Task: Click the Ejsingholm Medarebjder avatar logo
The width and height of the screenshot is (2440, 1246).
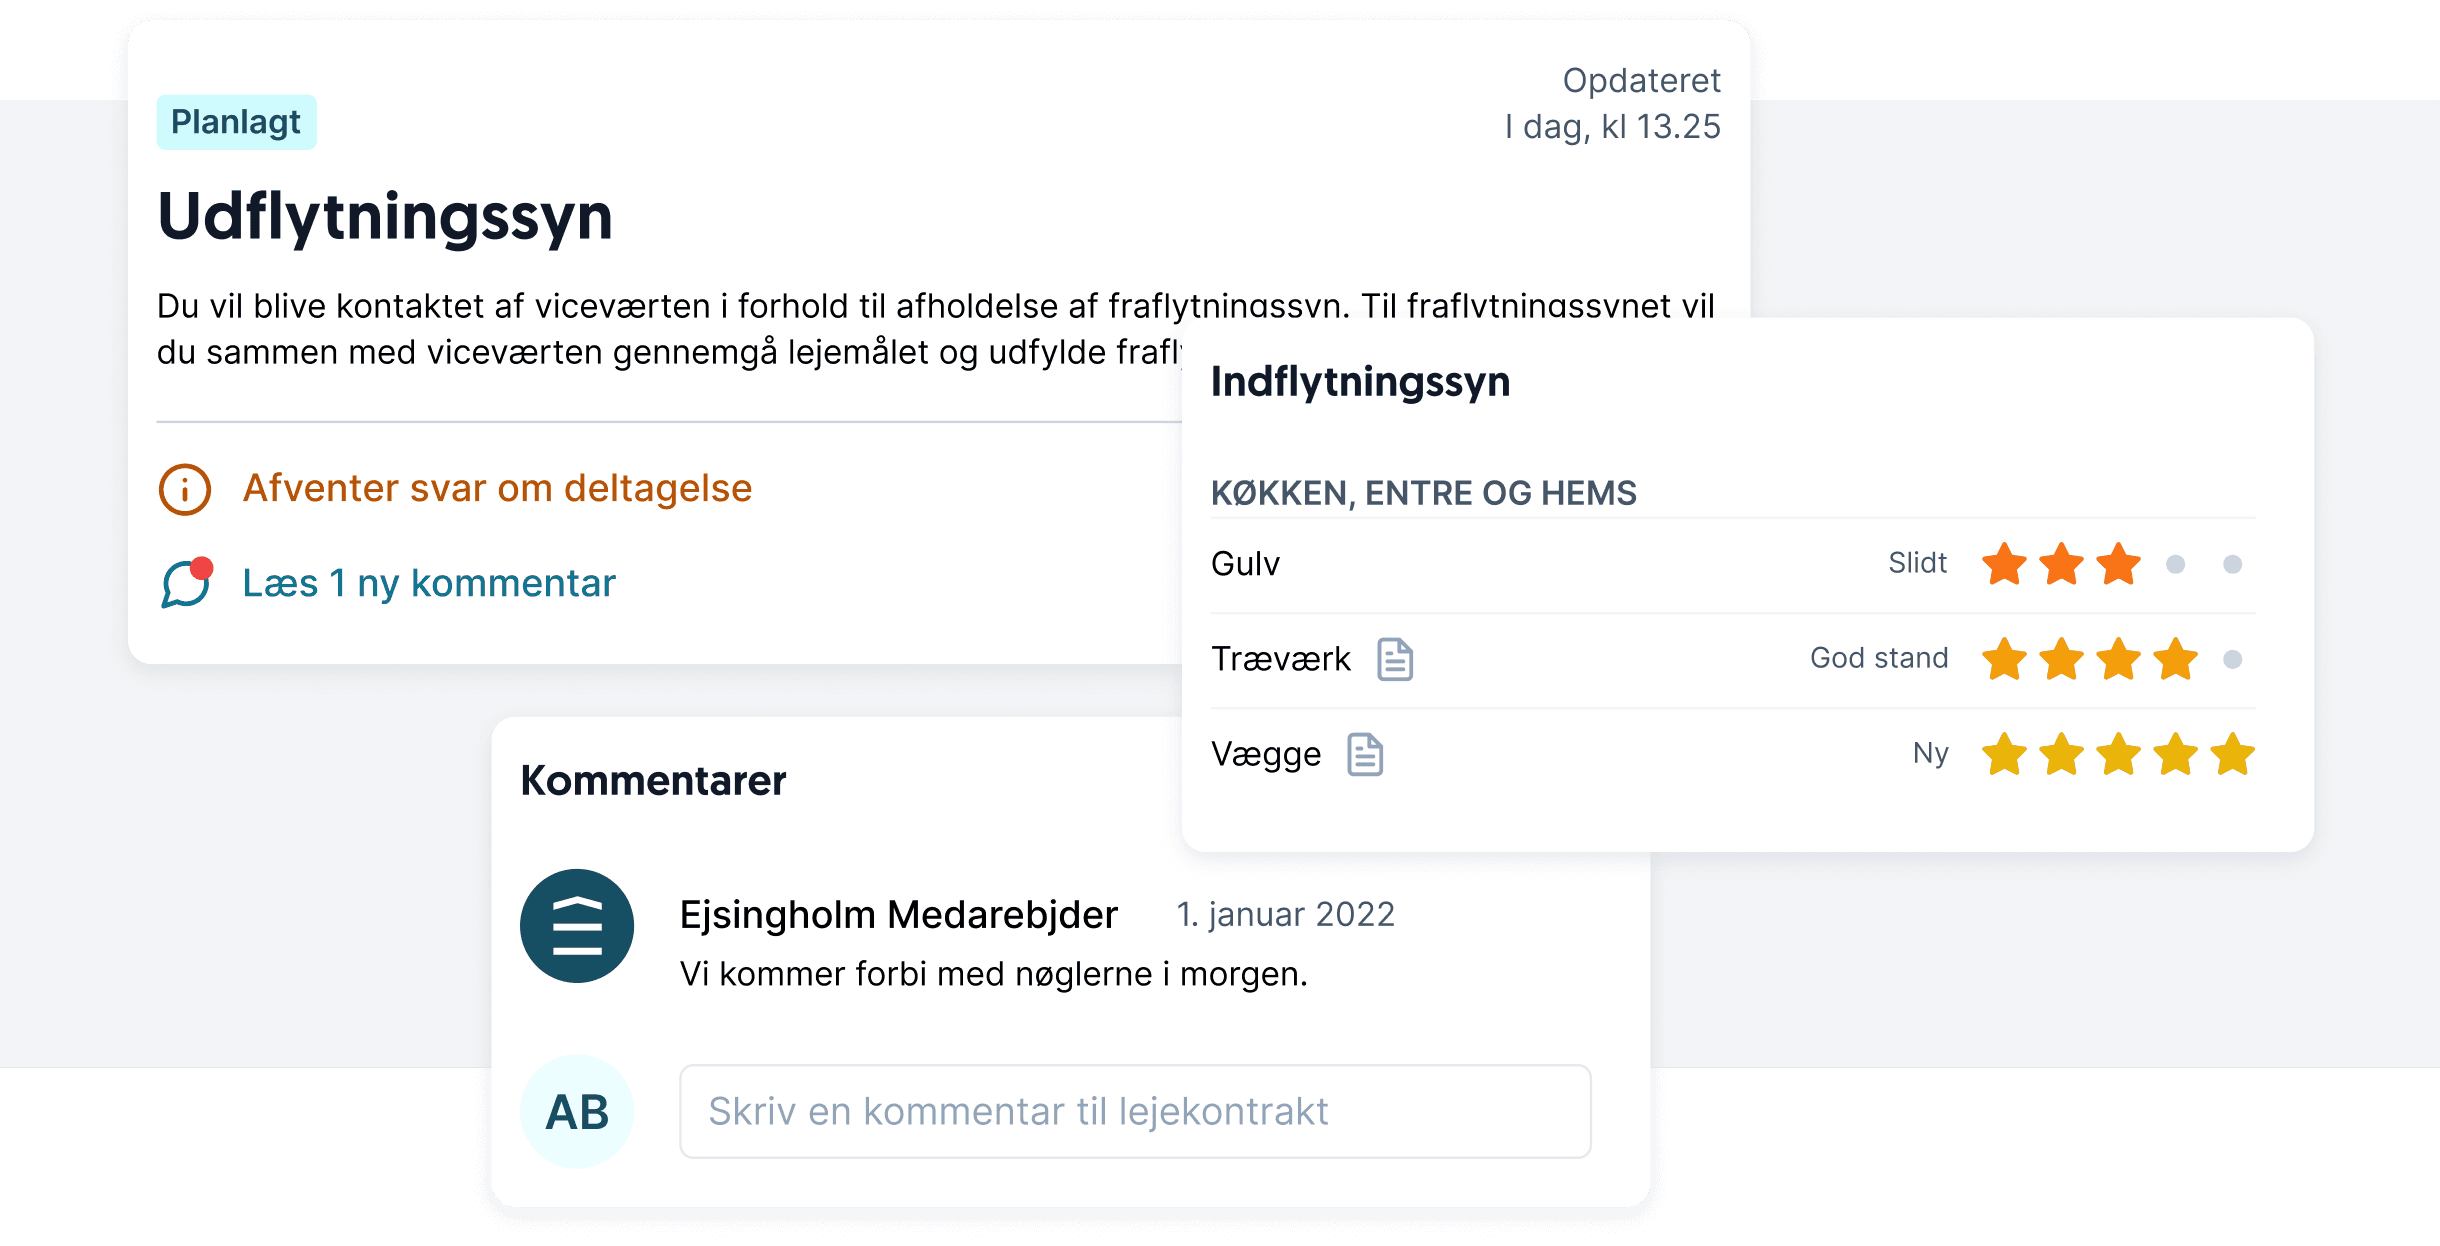Action: point(577,926)
